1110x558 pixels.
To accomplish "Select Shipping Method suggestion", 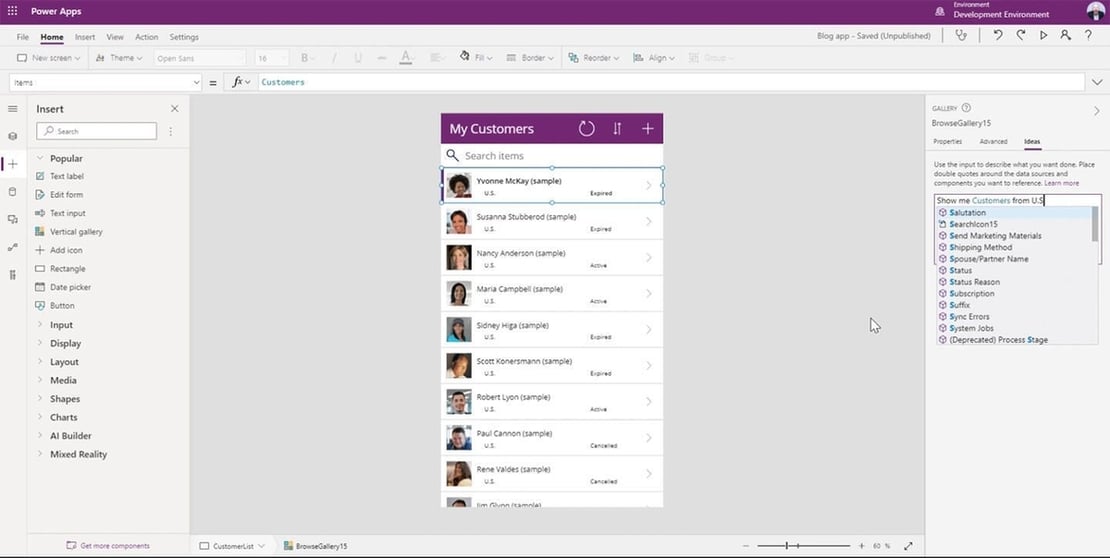I will click(x=1014, y=247).
